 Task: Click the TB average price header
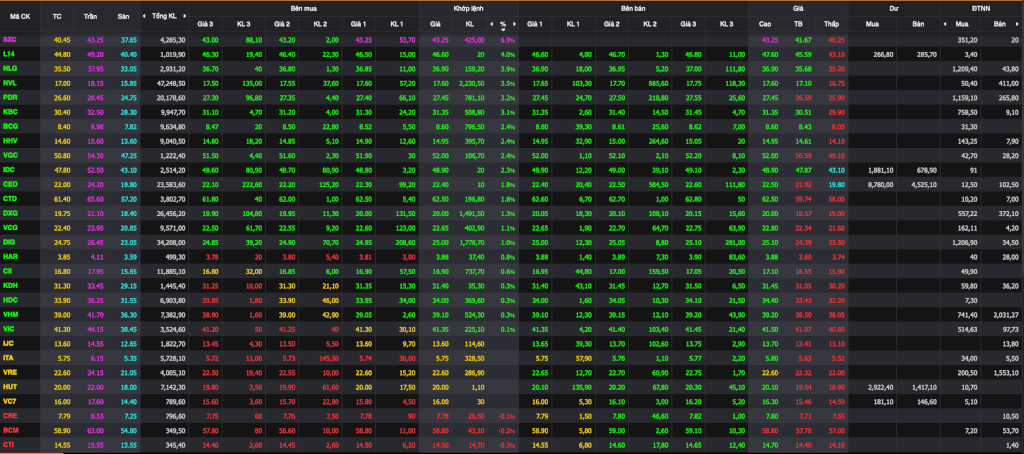[797, 24]
